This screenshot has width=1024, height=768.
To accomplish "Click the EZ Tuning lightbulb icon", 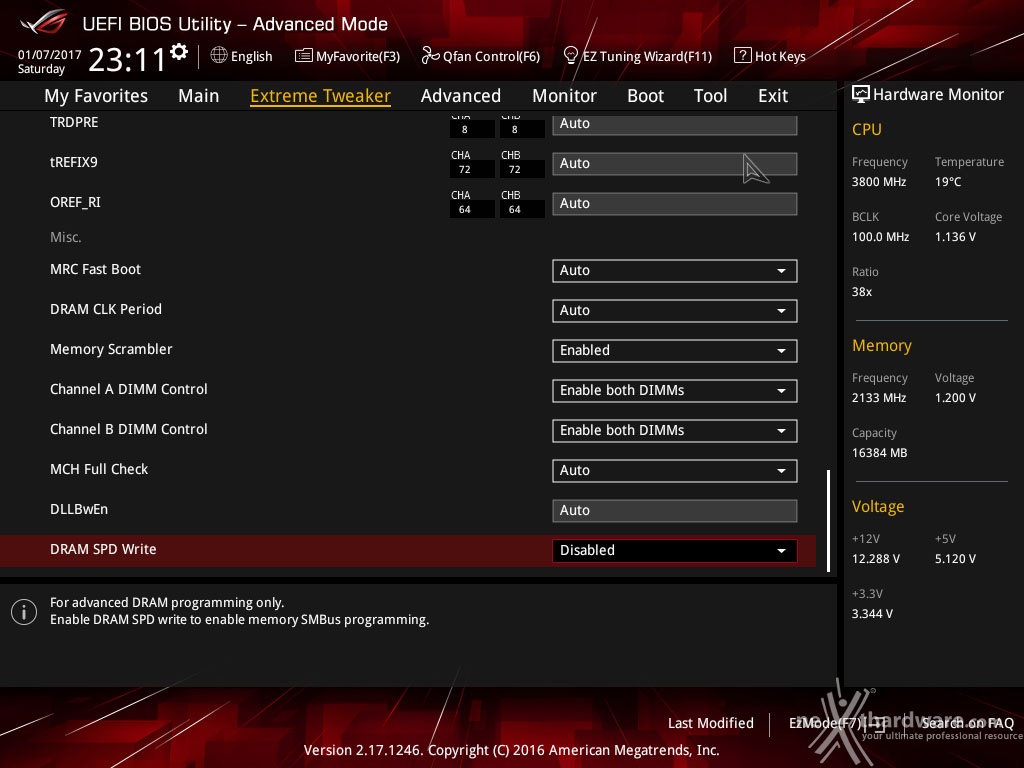I will pyautogui.click(x=571, y=56).
